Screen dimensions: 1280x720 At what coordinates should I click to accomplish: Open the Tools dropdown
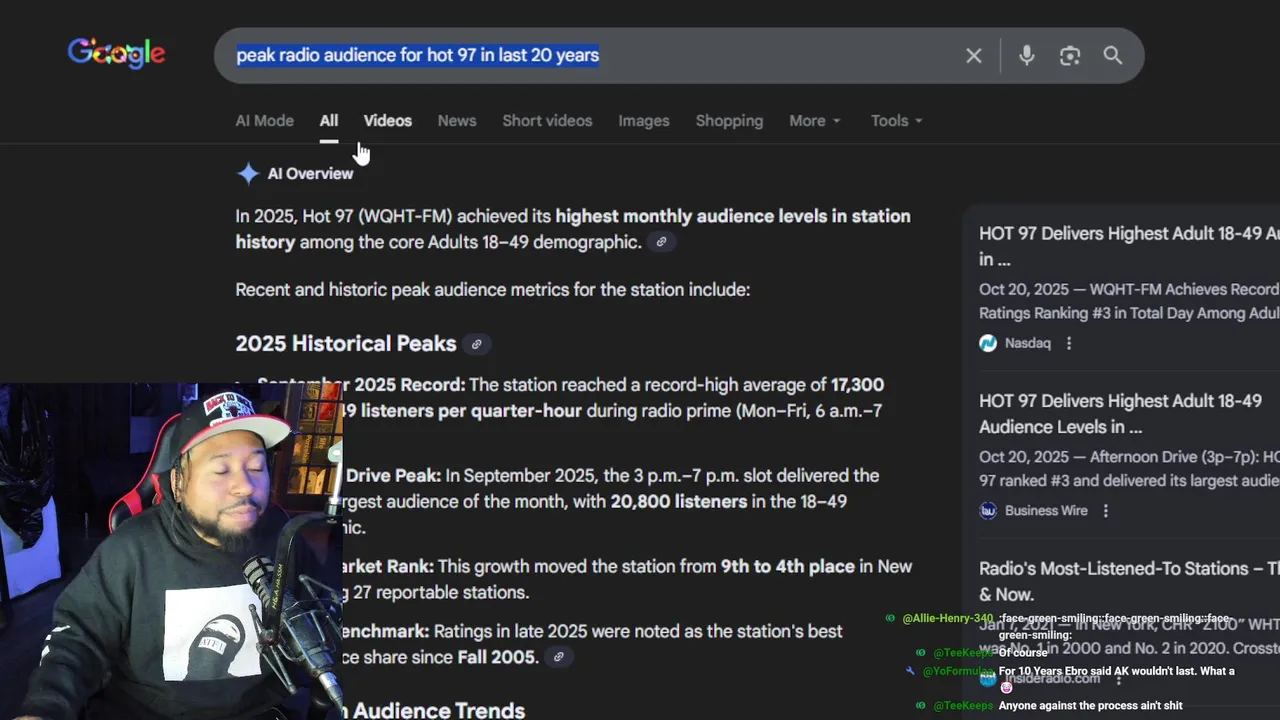coord(896,121)
